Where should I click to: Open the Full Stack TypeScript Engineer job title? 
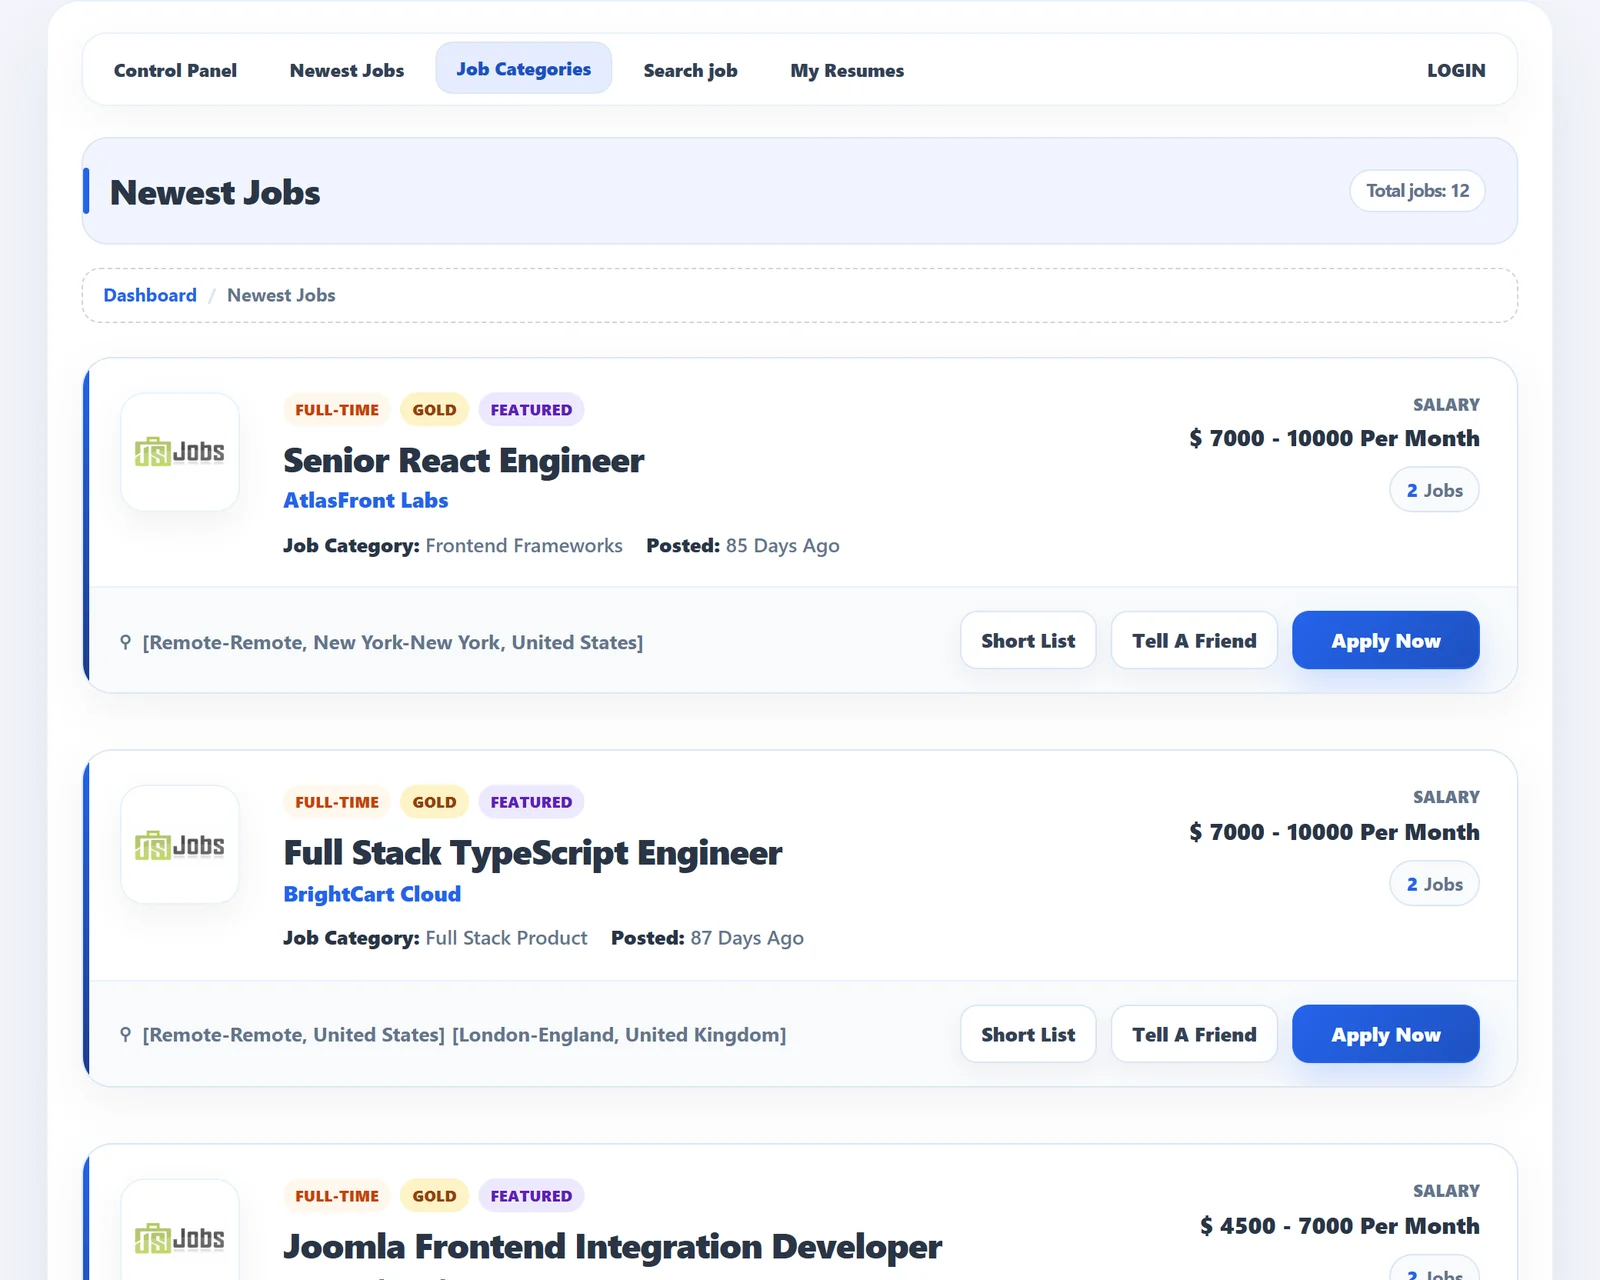click(533, 853)
